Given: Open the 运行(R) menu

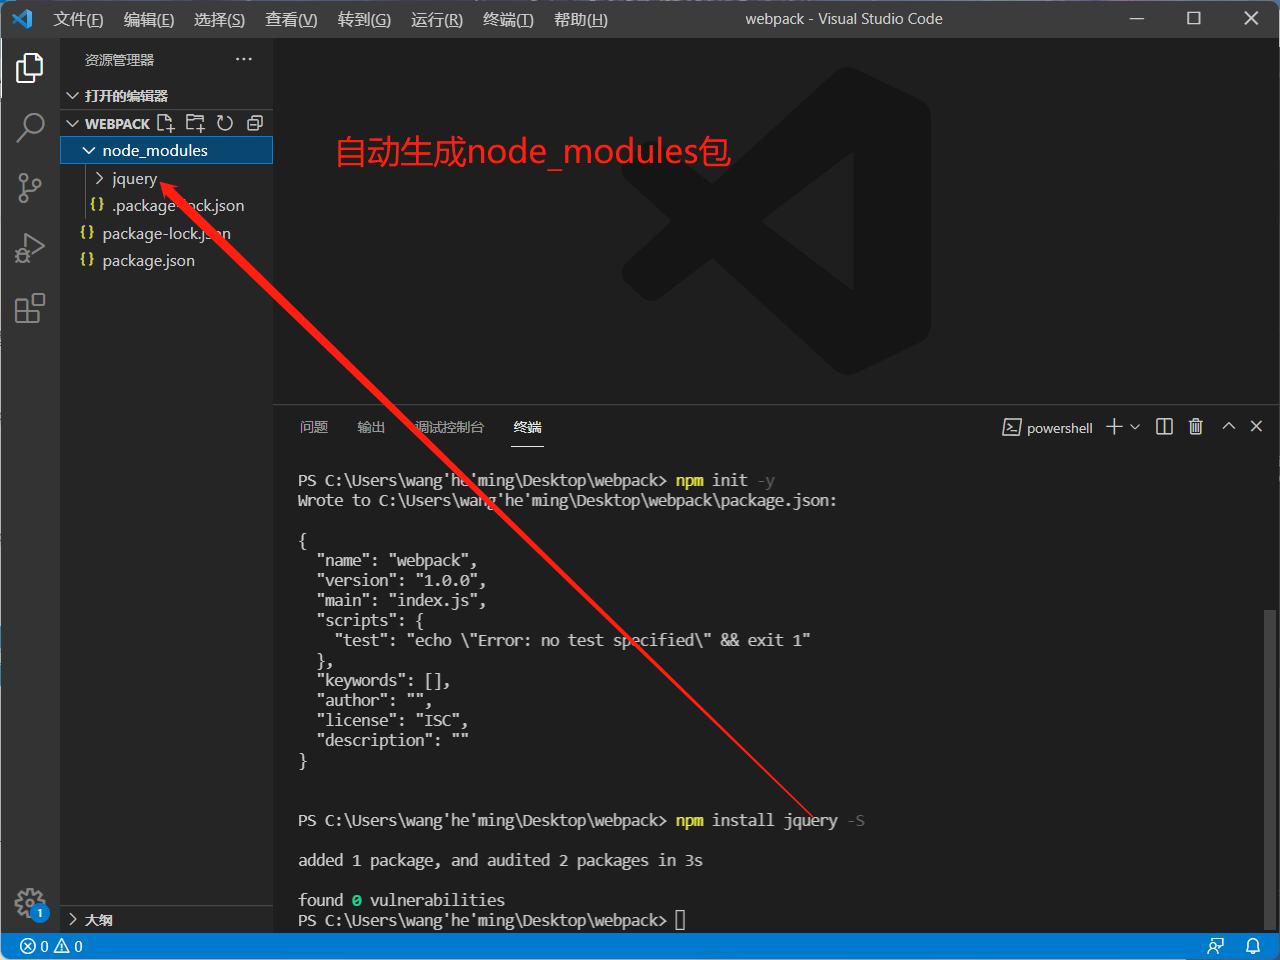Looking at the screenshot, I should pos(437,19).
